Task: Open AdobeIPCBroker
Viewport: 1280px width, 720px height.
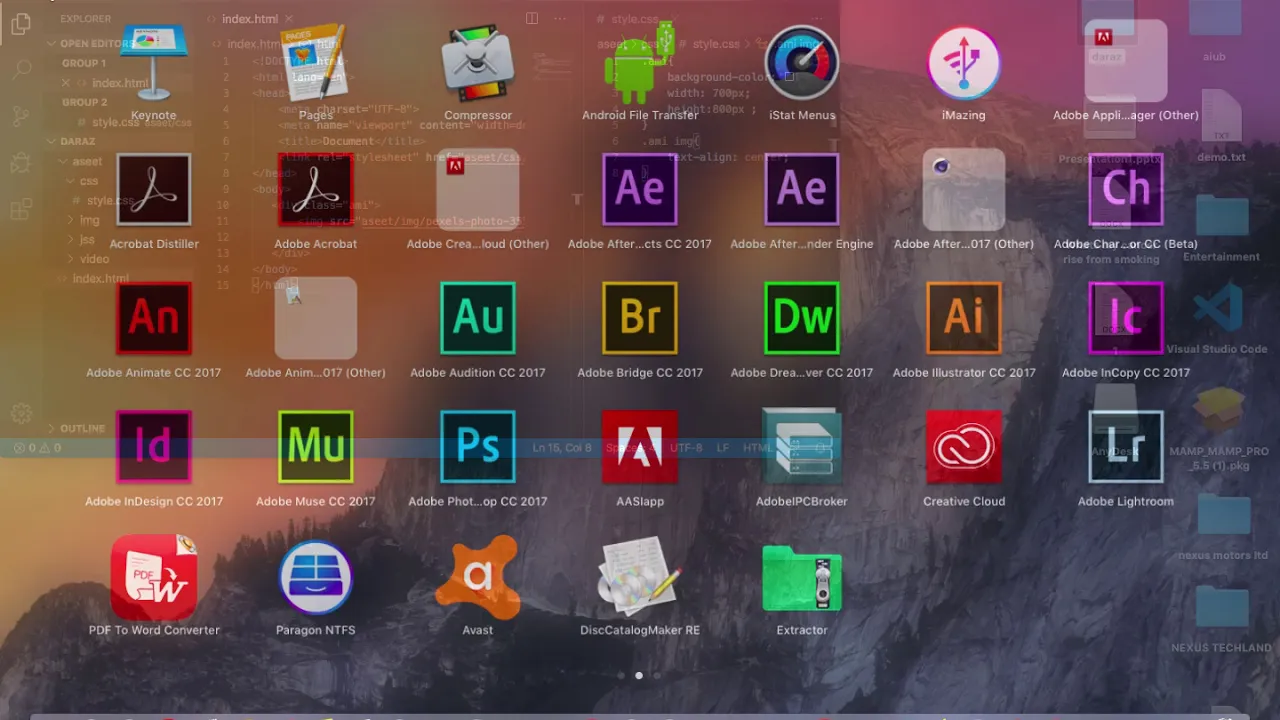Action: [x=802, y=447]
